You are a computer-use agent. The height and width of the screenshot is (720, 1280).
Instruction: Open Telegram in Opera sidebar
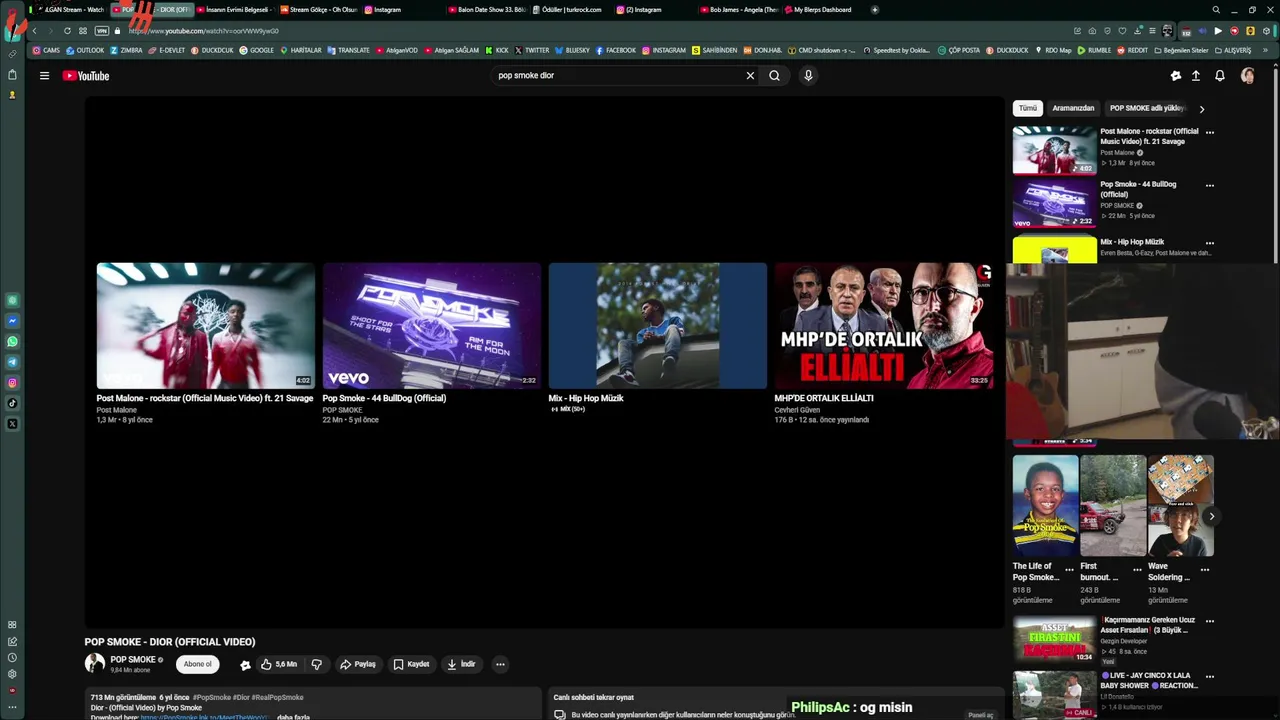[x=12, y=362]
